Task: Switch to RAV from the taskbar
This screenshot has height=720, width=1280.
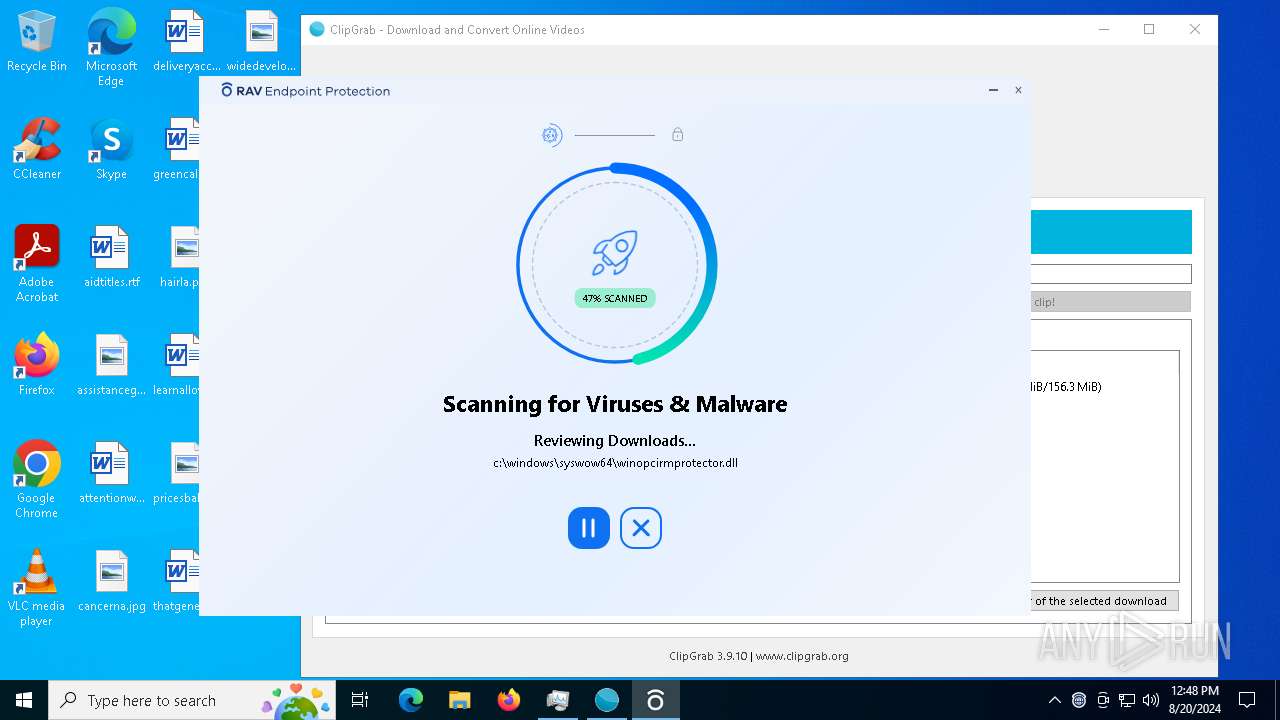Action: click(x=655, y=700)
